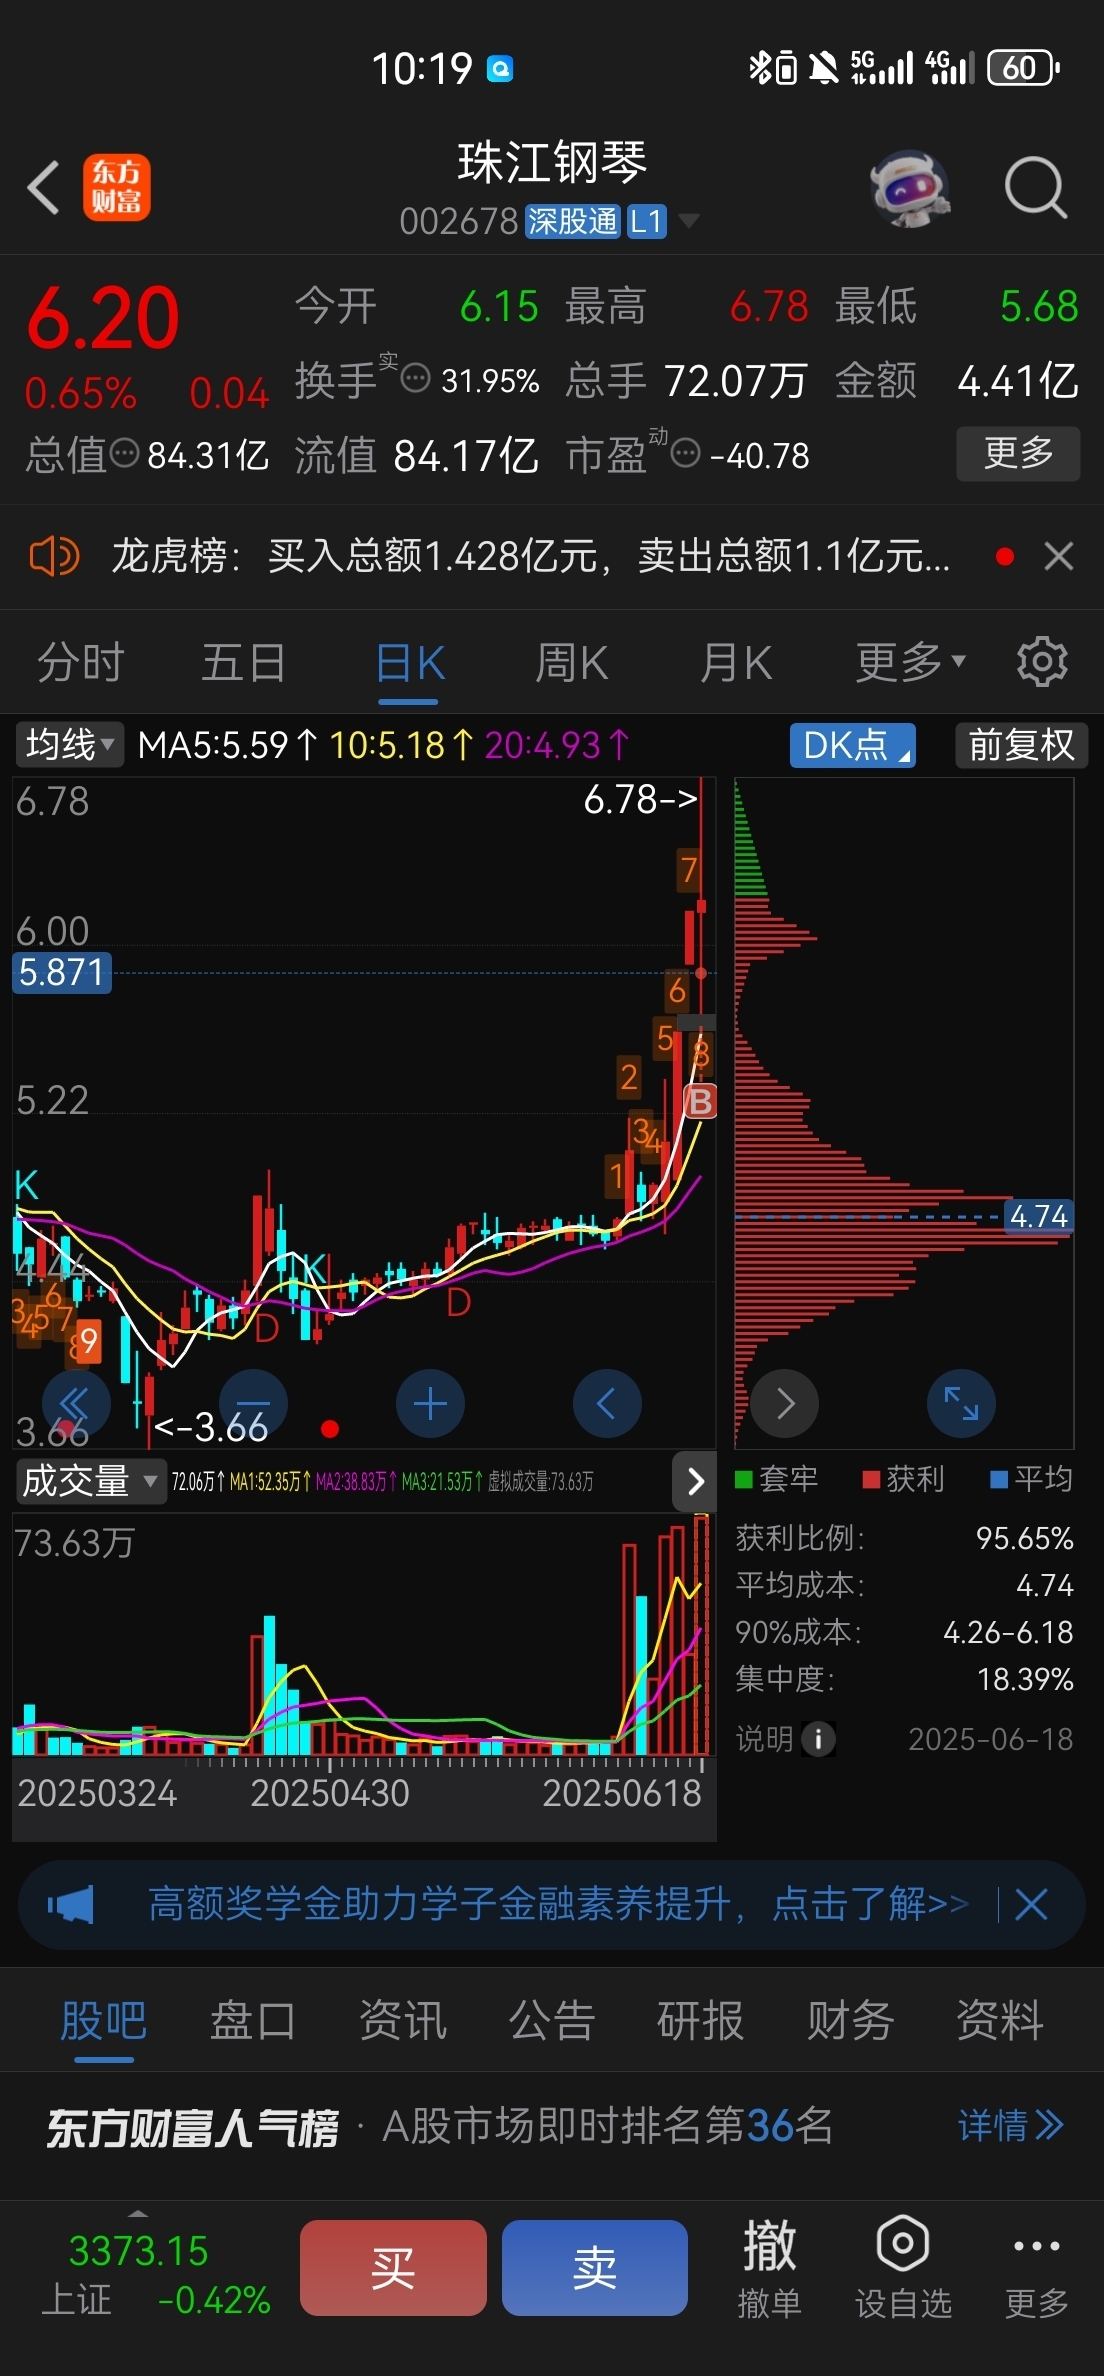The height and width of the screenshot is (2376, 1104).
Task: Tap the 20250618 date label
Action: (x=622, y=1793)
